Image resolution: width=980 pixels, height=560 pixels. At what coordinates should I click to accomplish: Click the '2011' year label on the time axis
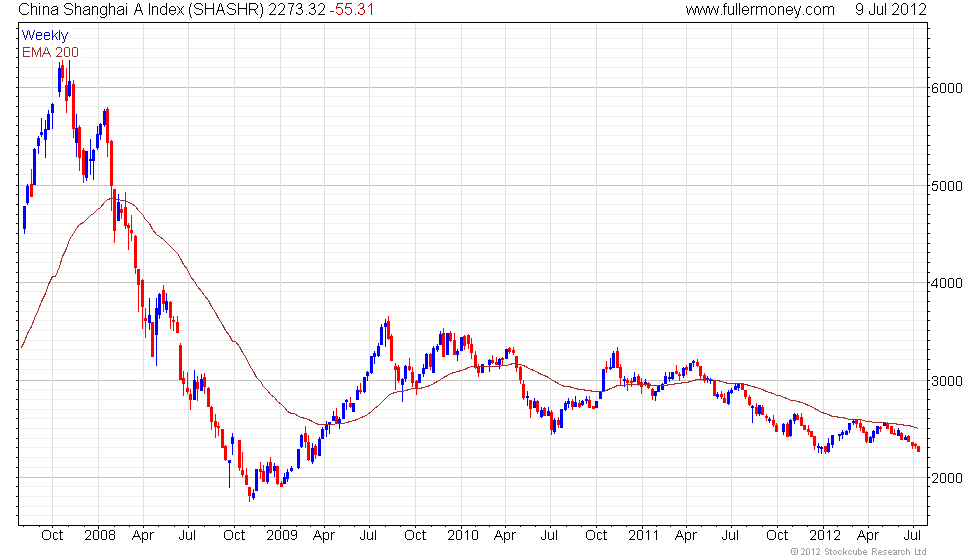tap(644, 536)
